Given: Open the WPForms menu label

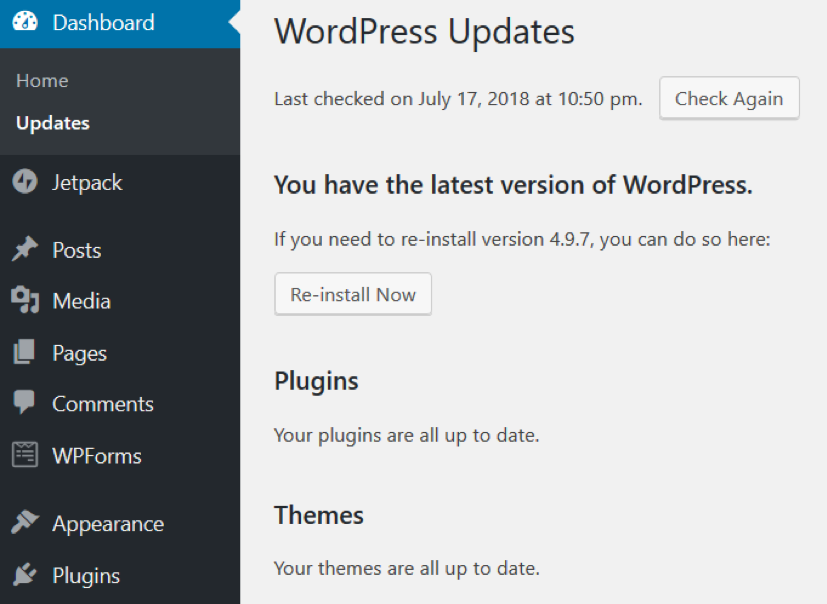Looking at the screenshot, I should click(97, 456).
